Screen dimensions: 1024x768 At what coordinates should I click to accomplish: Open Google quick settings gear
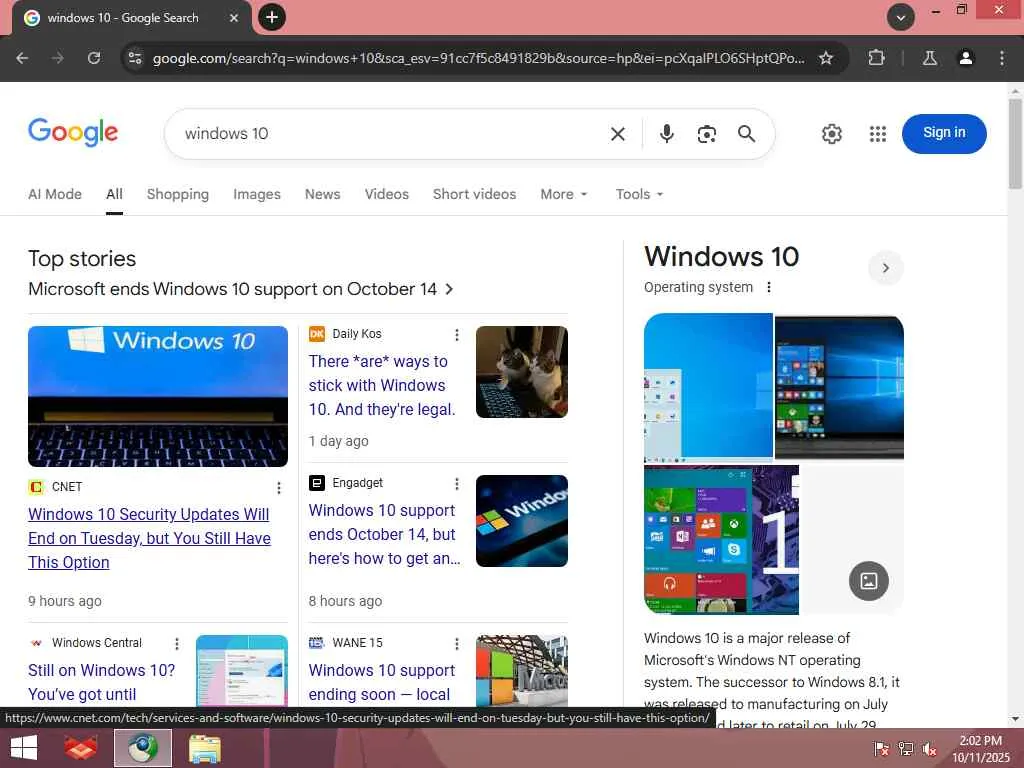(x=831, y=134)
